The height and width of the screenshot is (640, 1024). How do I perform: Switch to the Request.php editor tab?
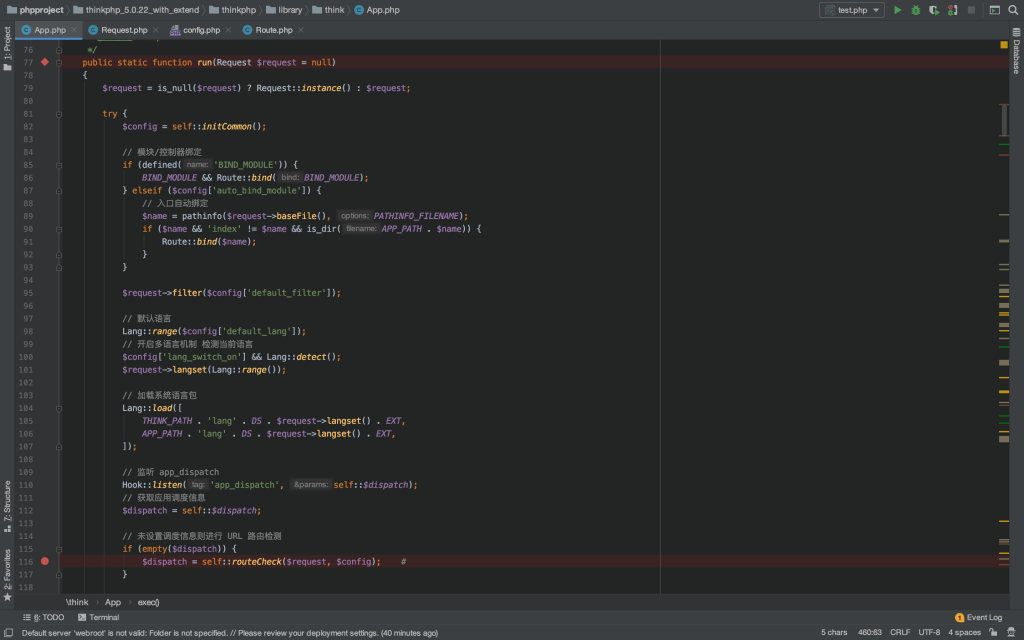(x=123, y=30)
